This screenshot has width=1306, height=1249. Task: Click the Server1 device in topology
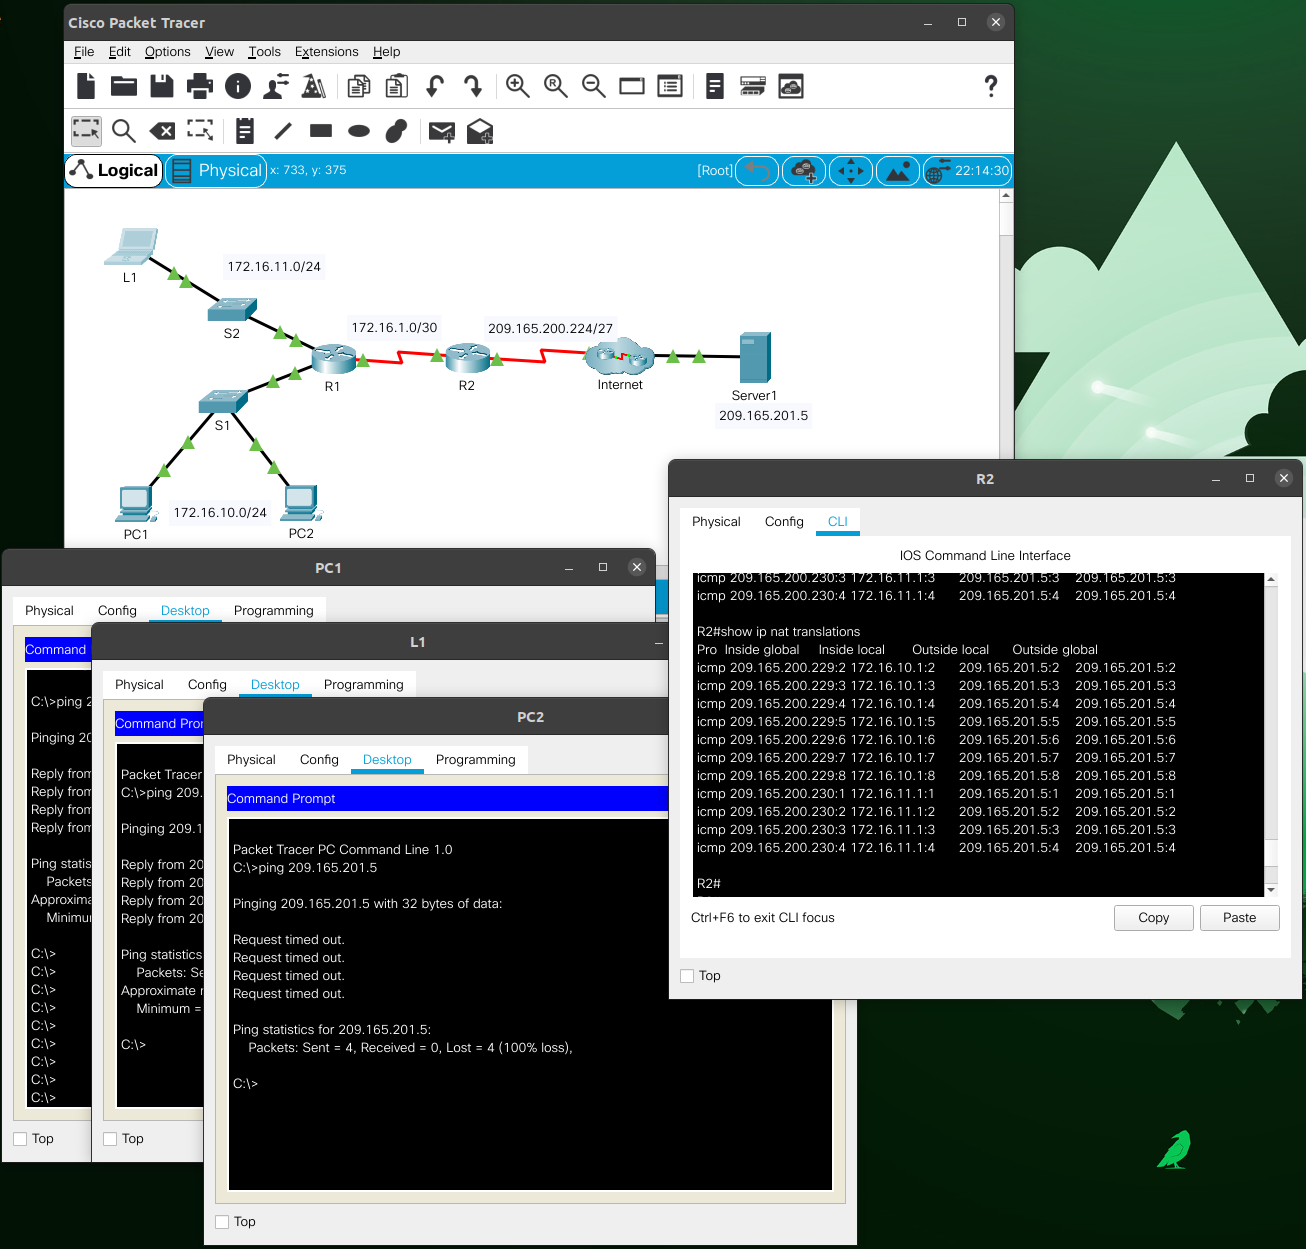(755, 358)
